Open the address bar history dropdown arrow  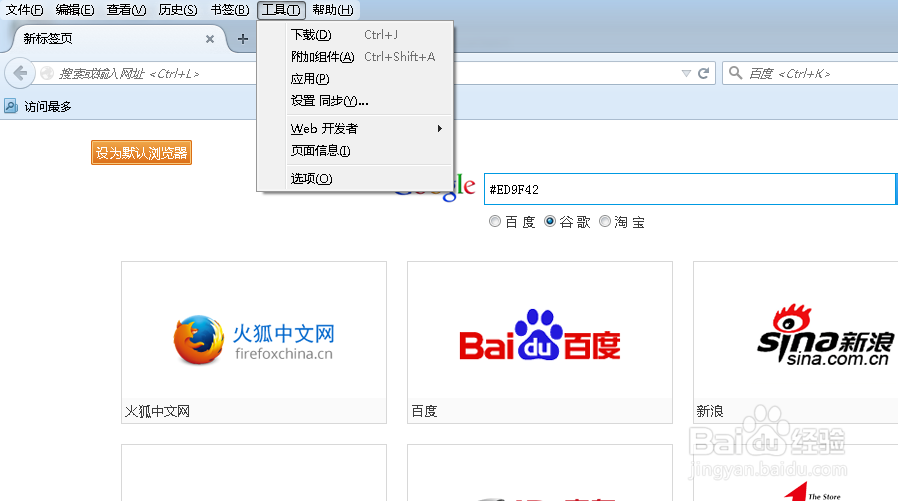click(x=686, y=73)
